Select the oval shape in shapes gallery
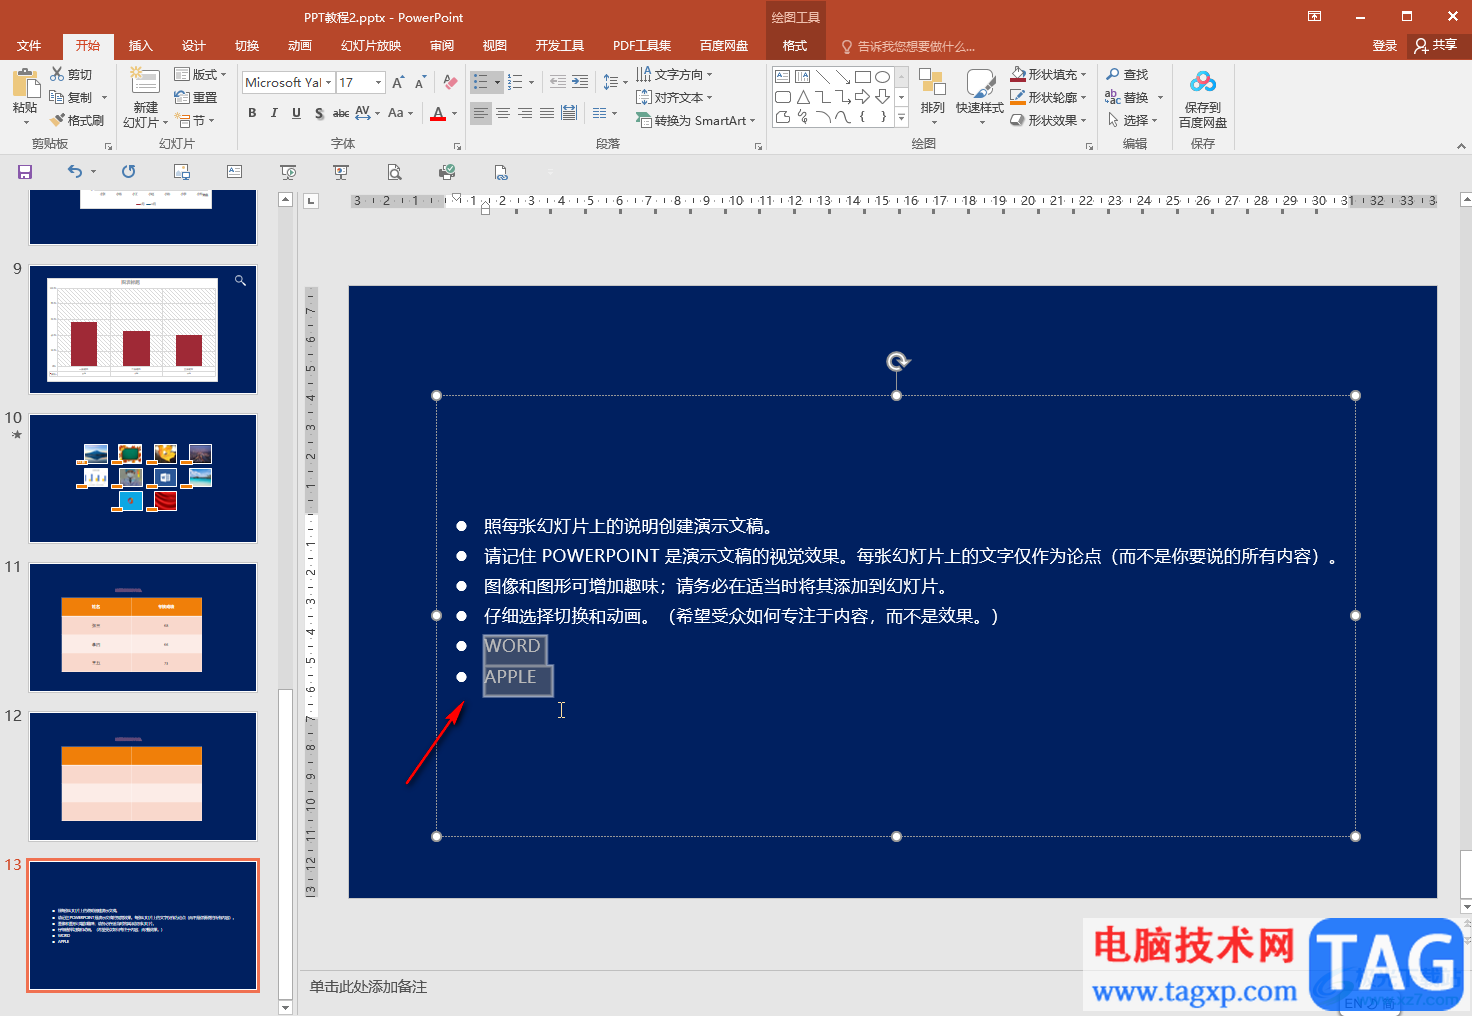The image size is (1472, 1016). click(882, 77)
